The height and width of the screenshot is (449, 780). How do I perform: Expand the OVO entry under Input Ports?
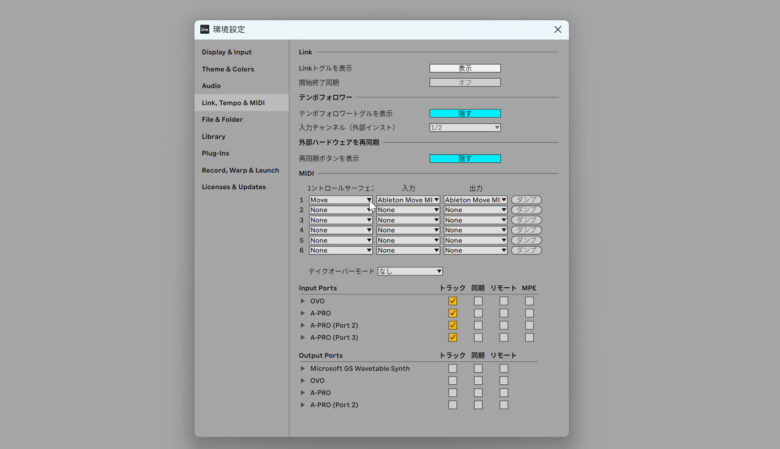pos(303,301)
